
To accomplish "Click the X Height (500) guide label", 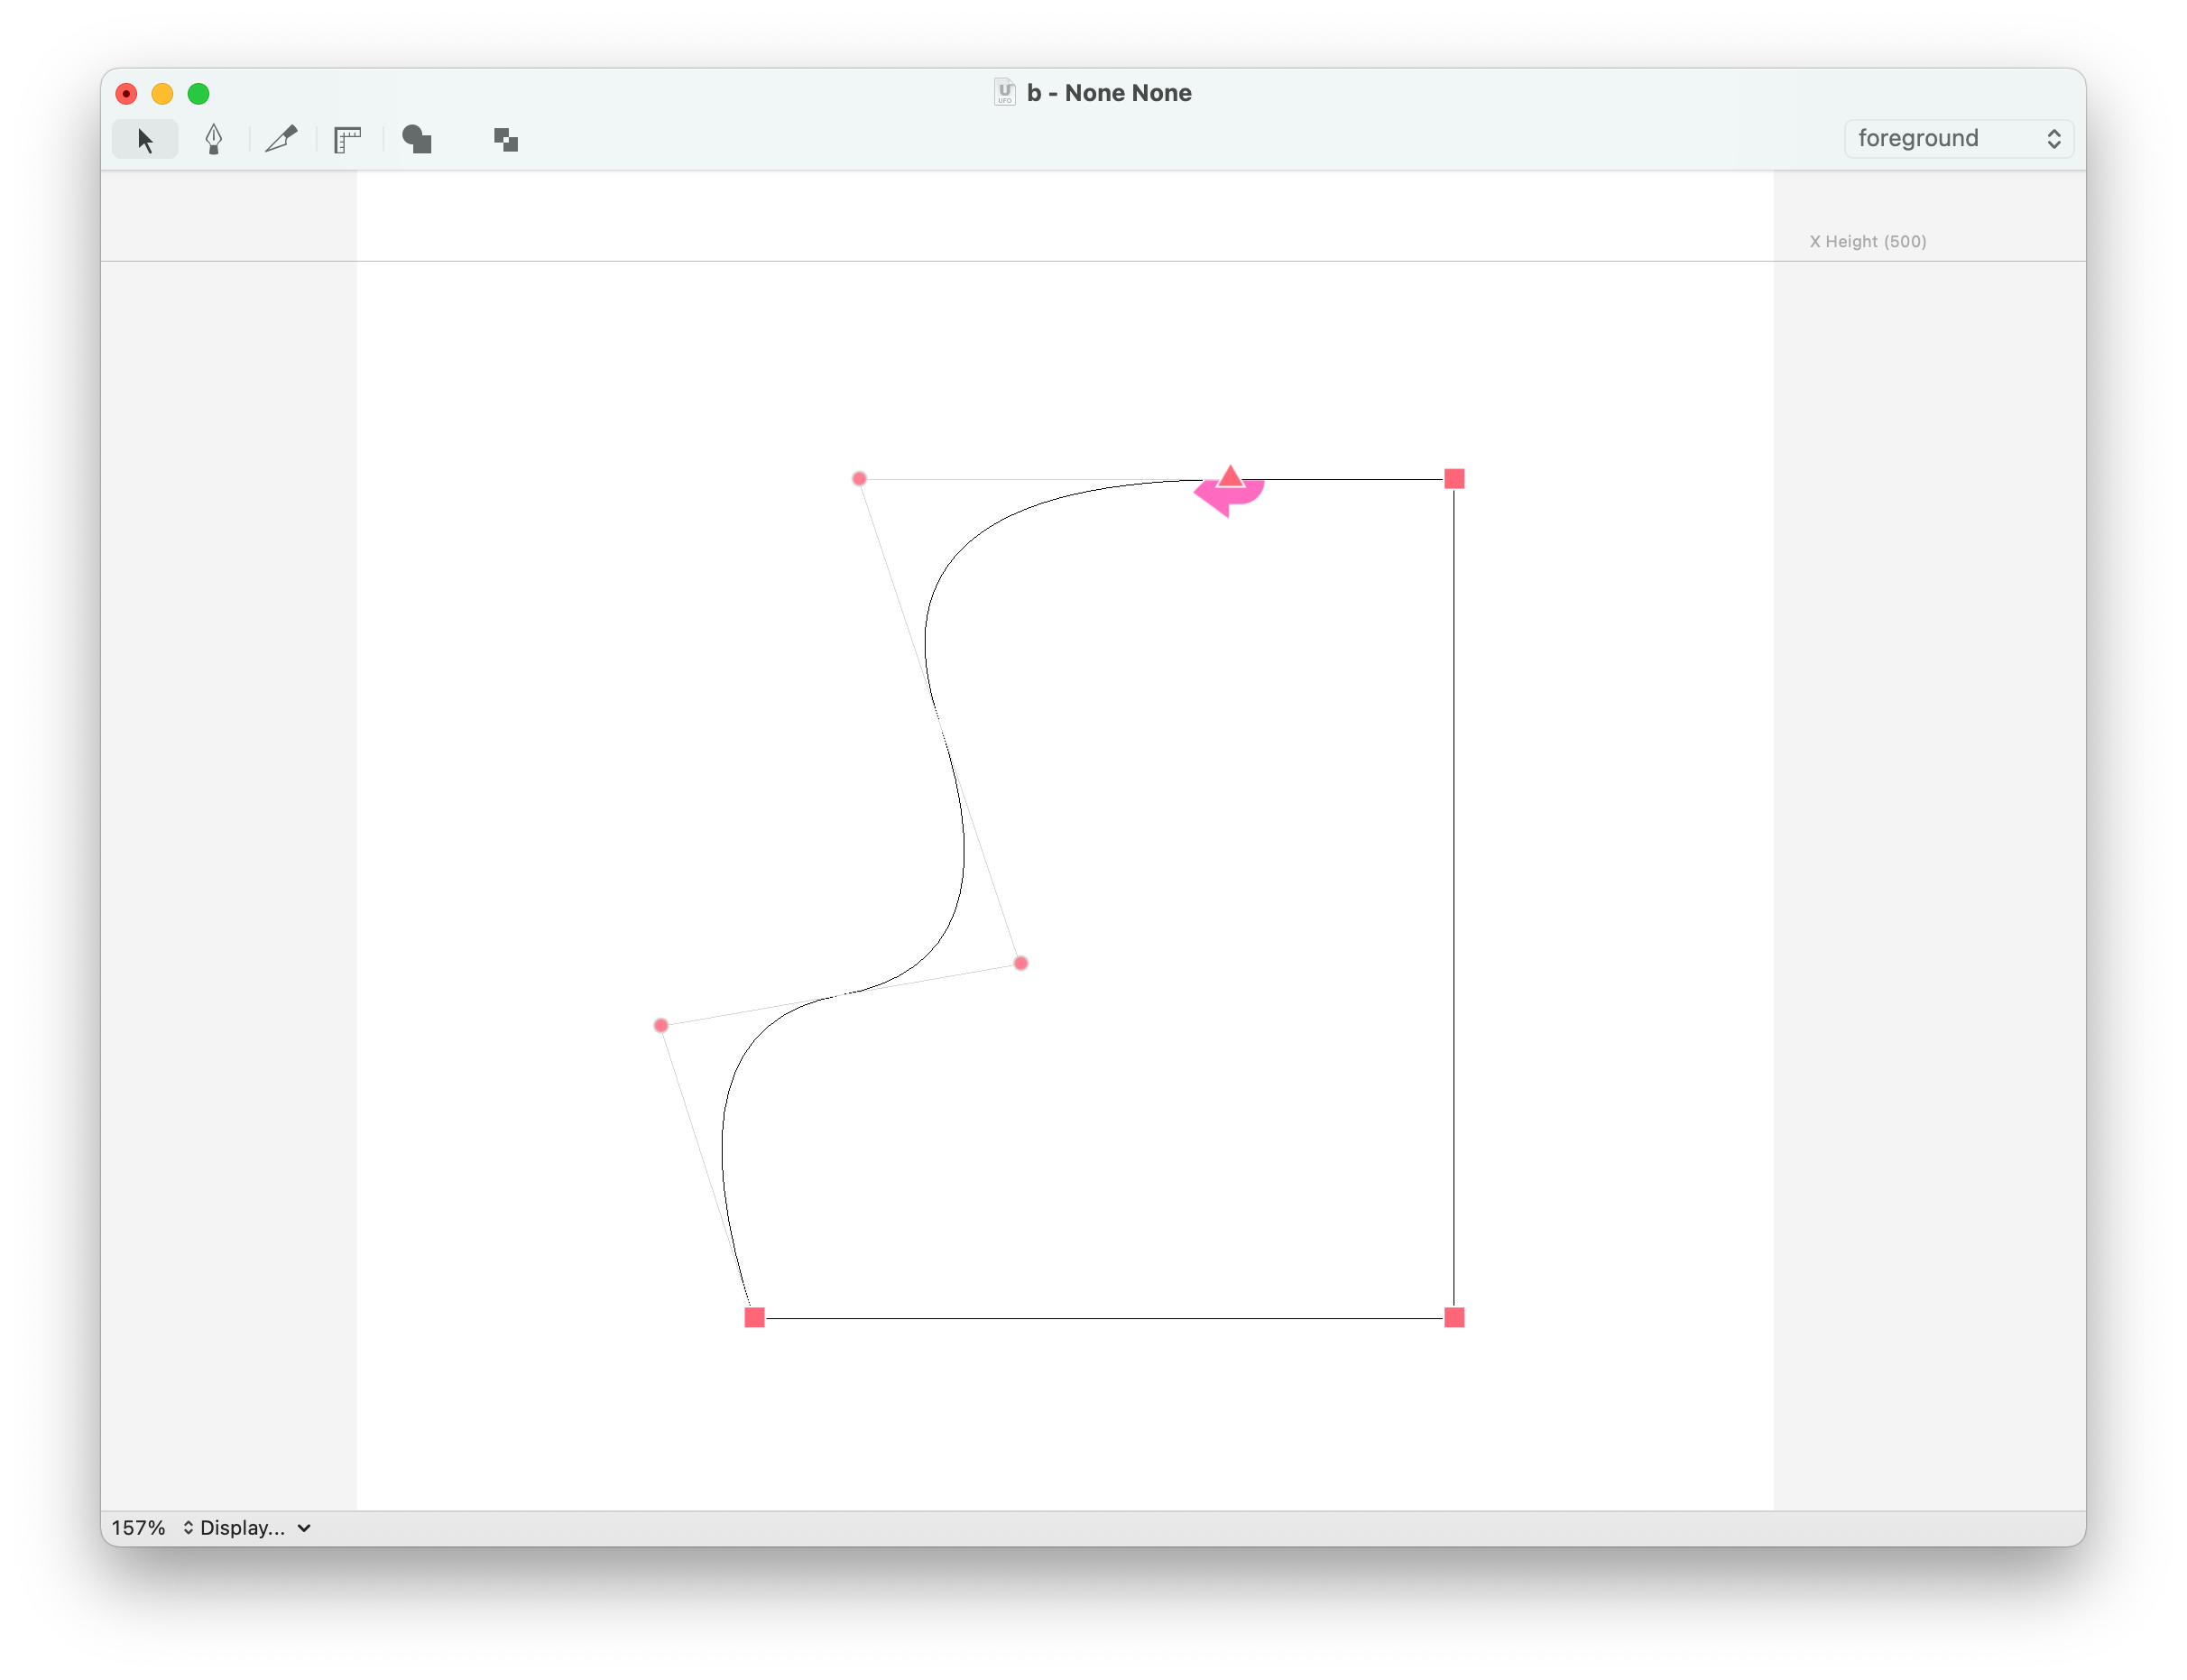I will [x=1867, y=242].
